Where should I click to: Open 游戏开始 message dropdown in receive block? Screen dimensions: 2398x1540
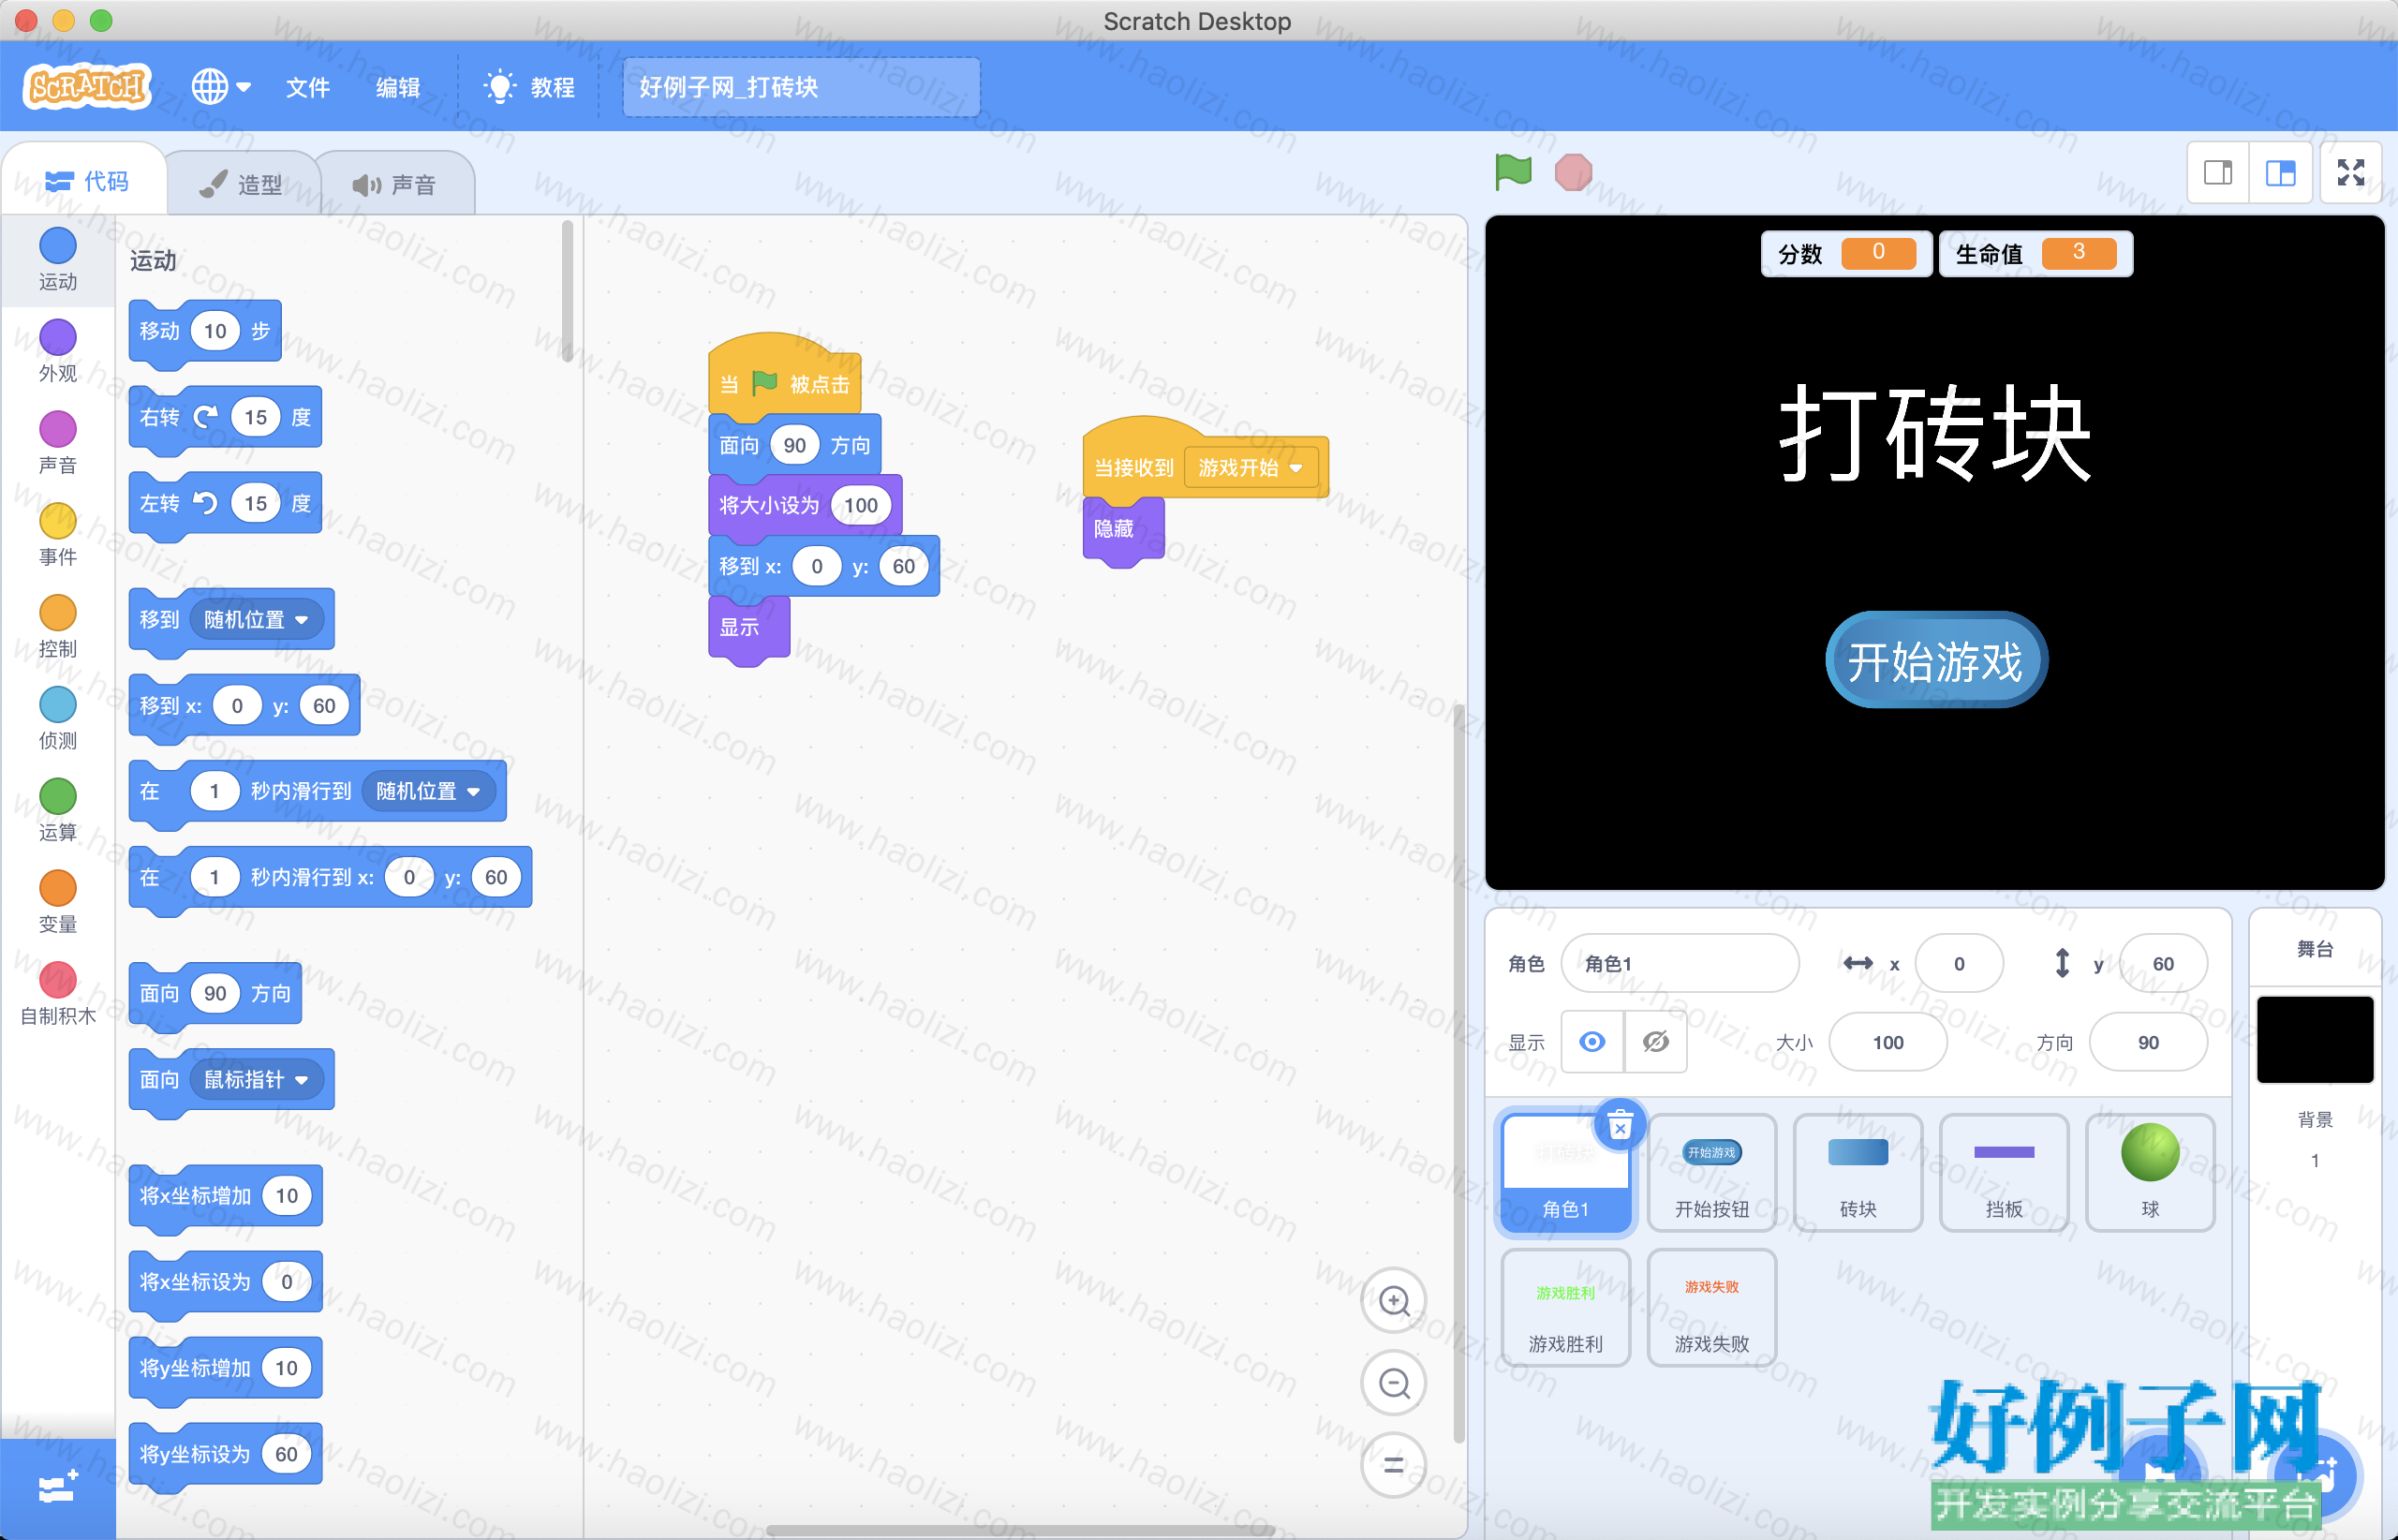1250,468
